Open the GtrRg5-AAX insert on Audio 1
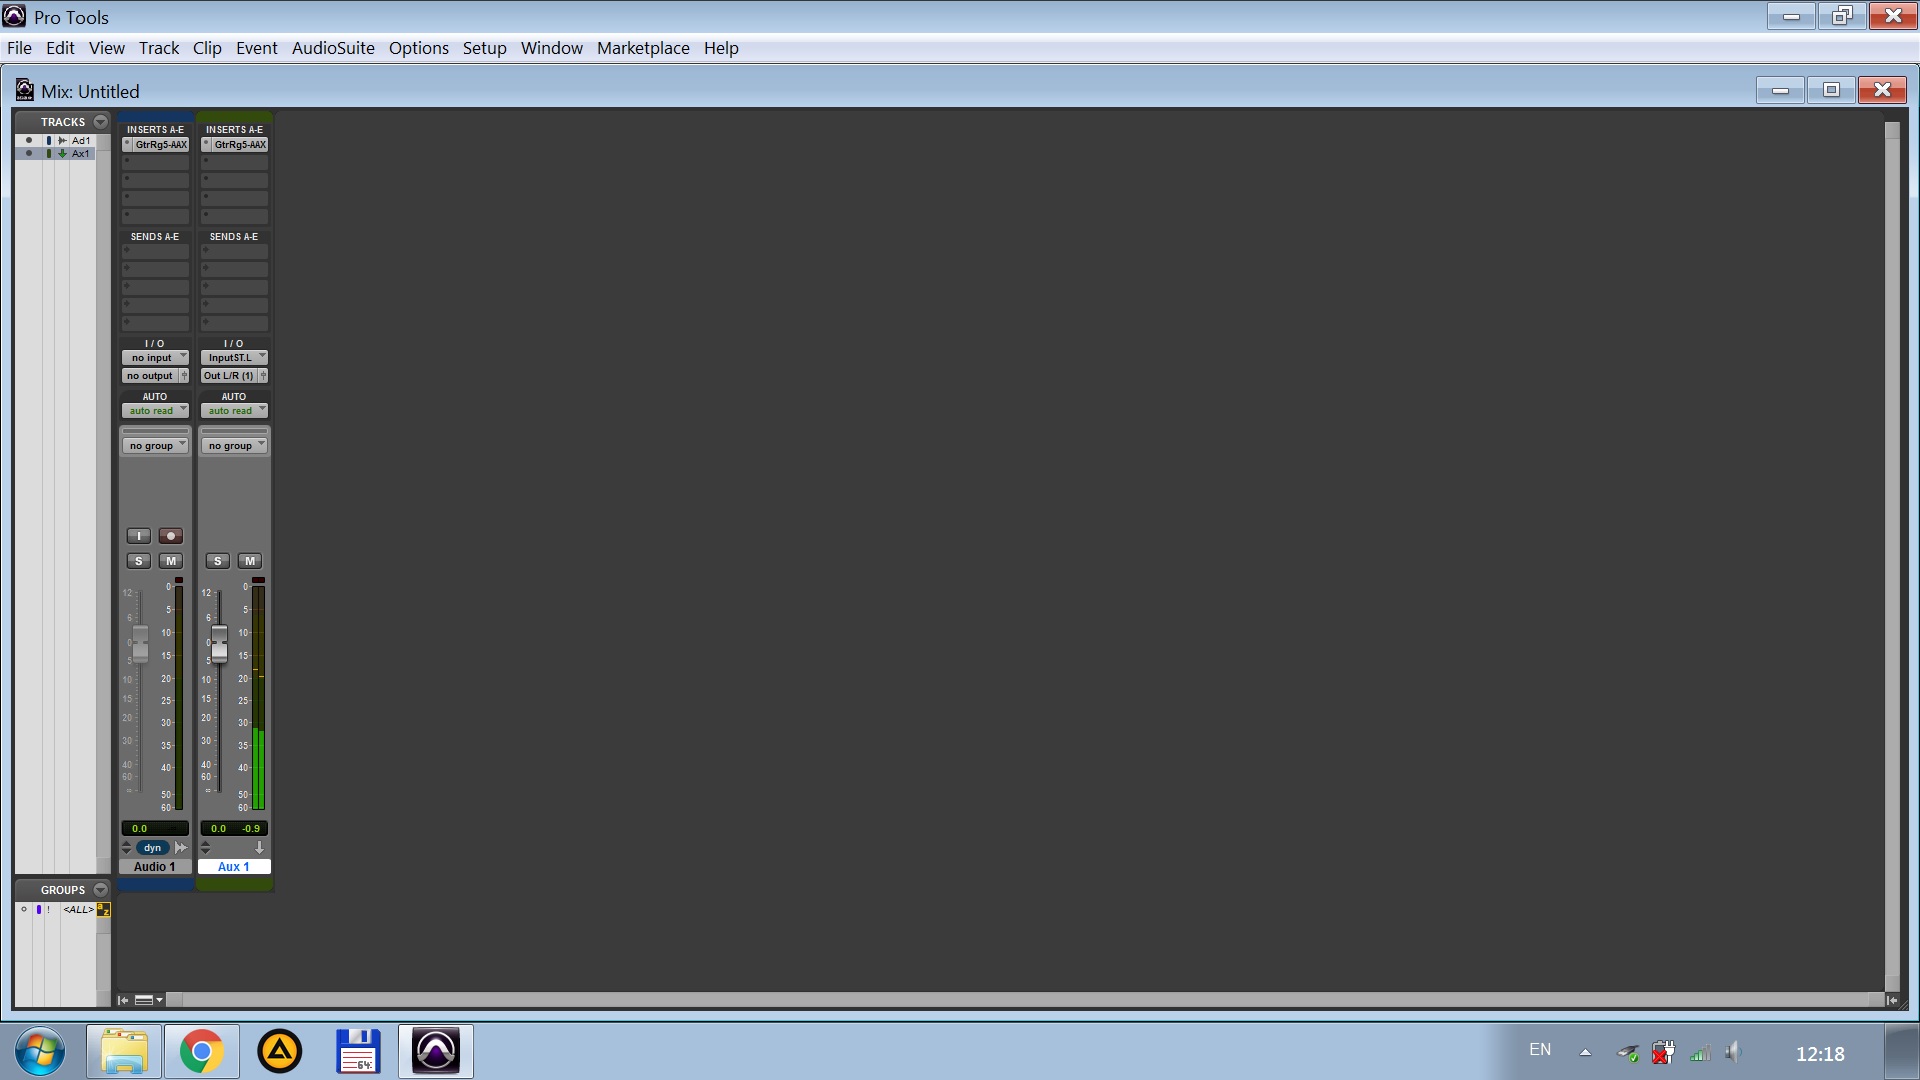Viewport: 1920px width, 1080px height. pyautogui.click(x=160, y=145)
